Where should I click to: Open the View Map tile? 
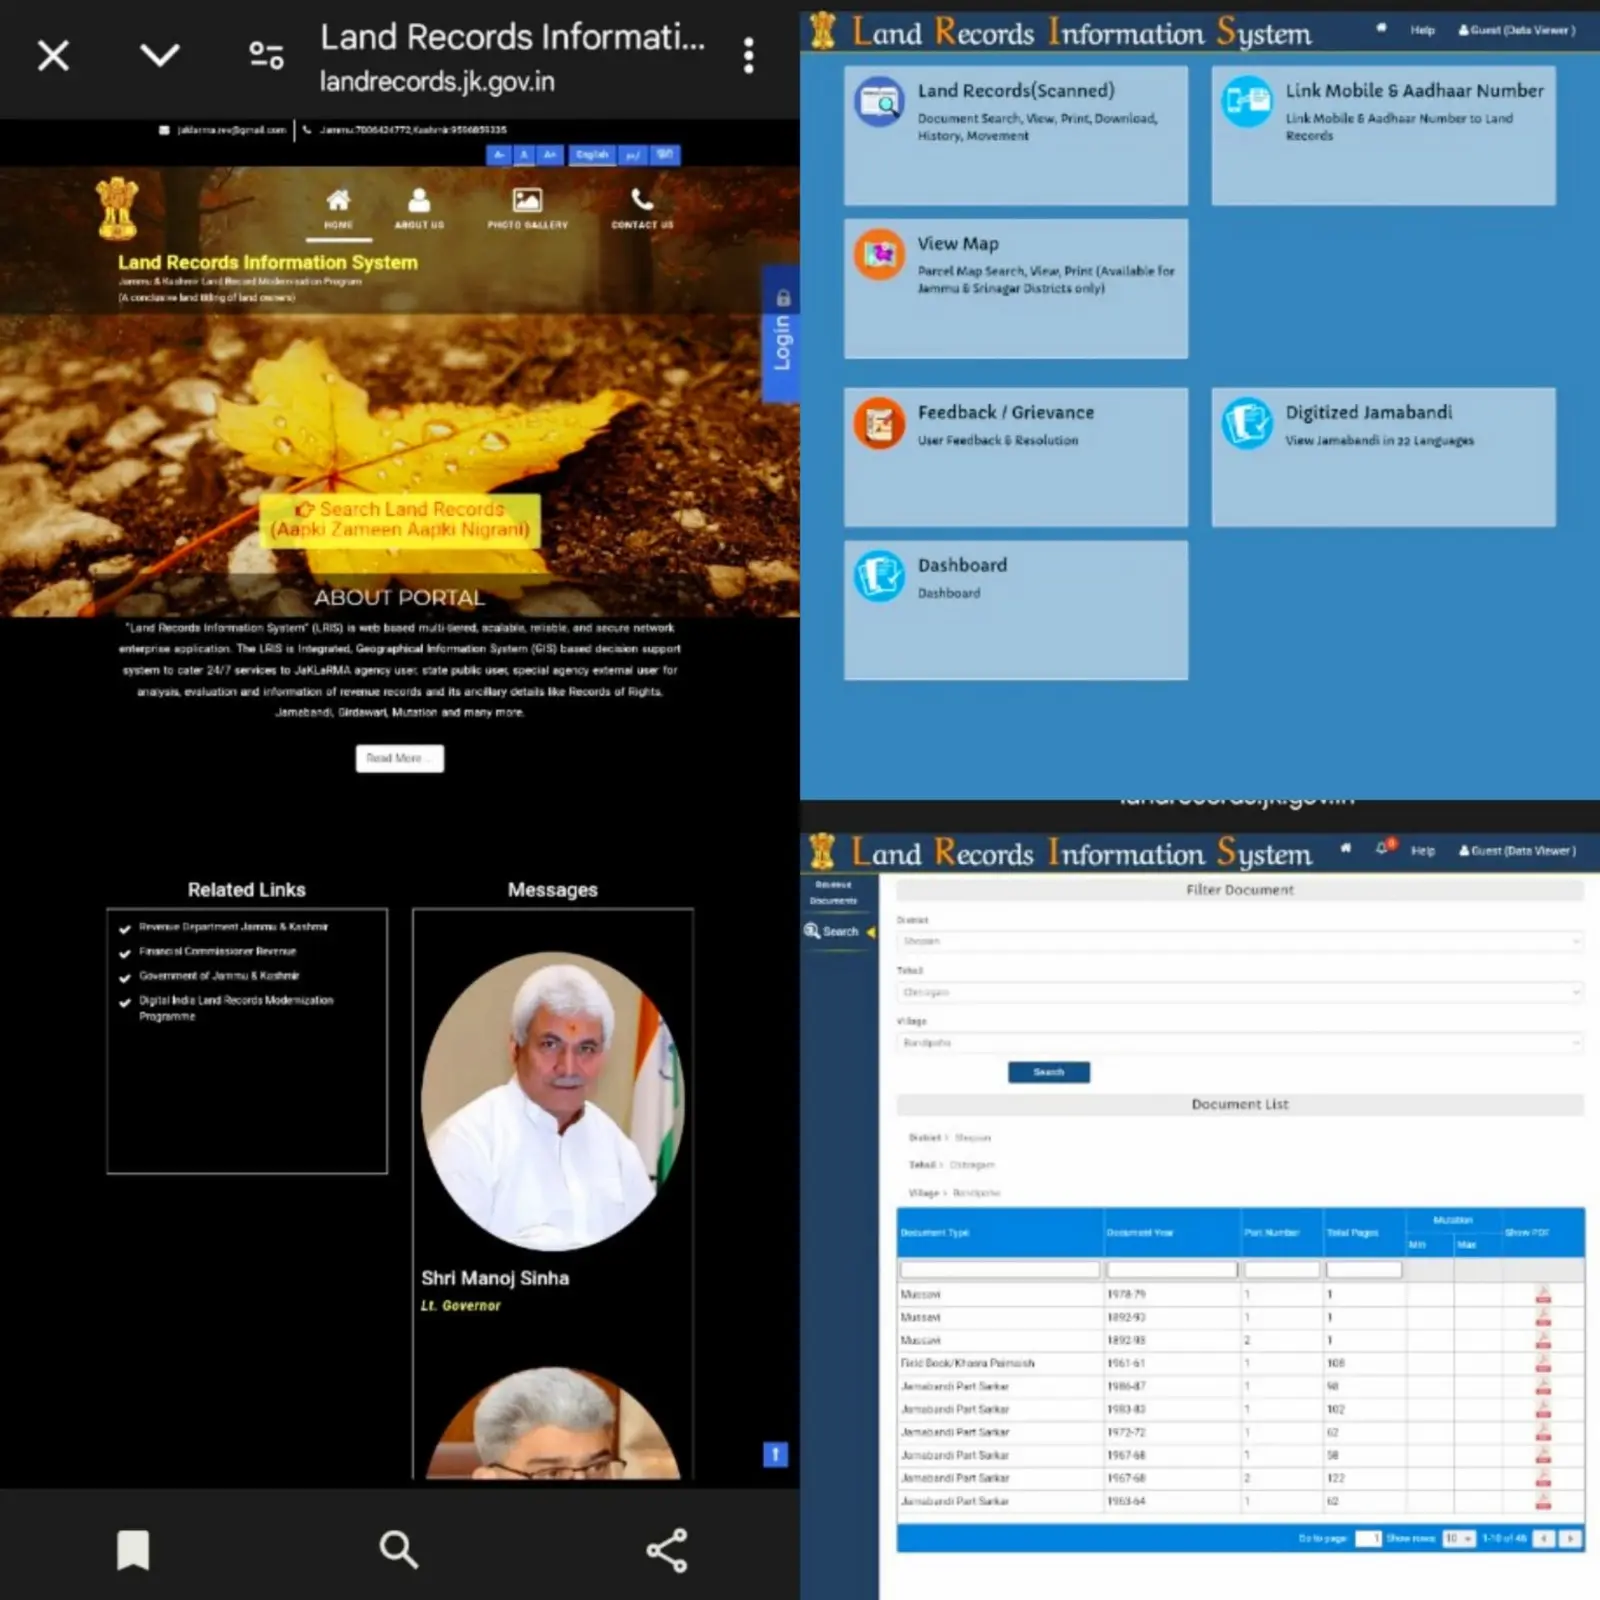point(1016,289)
